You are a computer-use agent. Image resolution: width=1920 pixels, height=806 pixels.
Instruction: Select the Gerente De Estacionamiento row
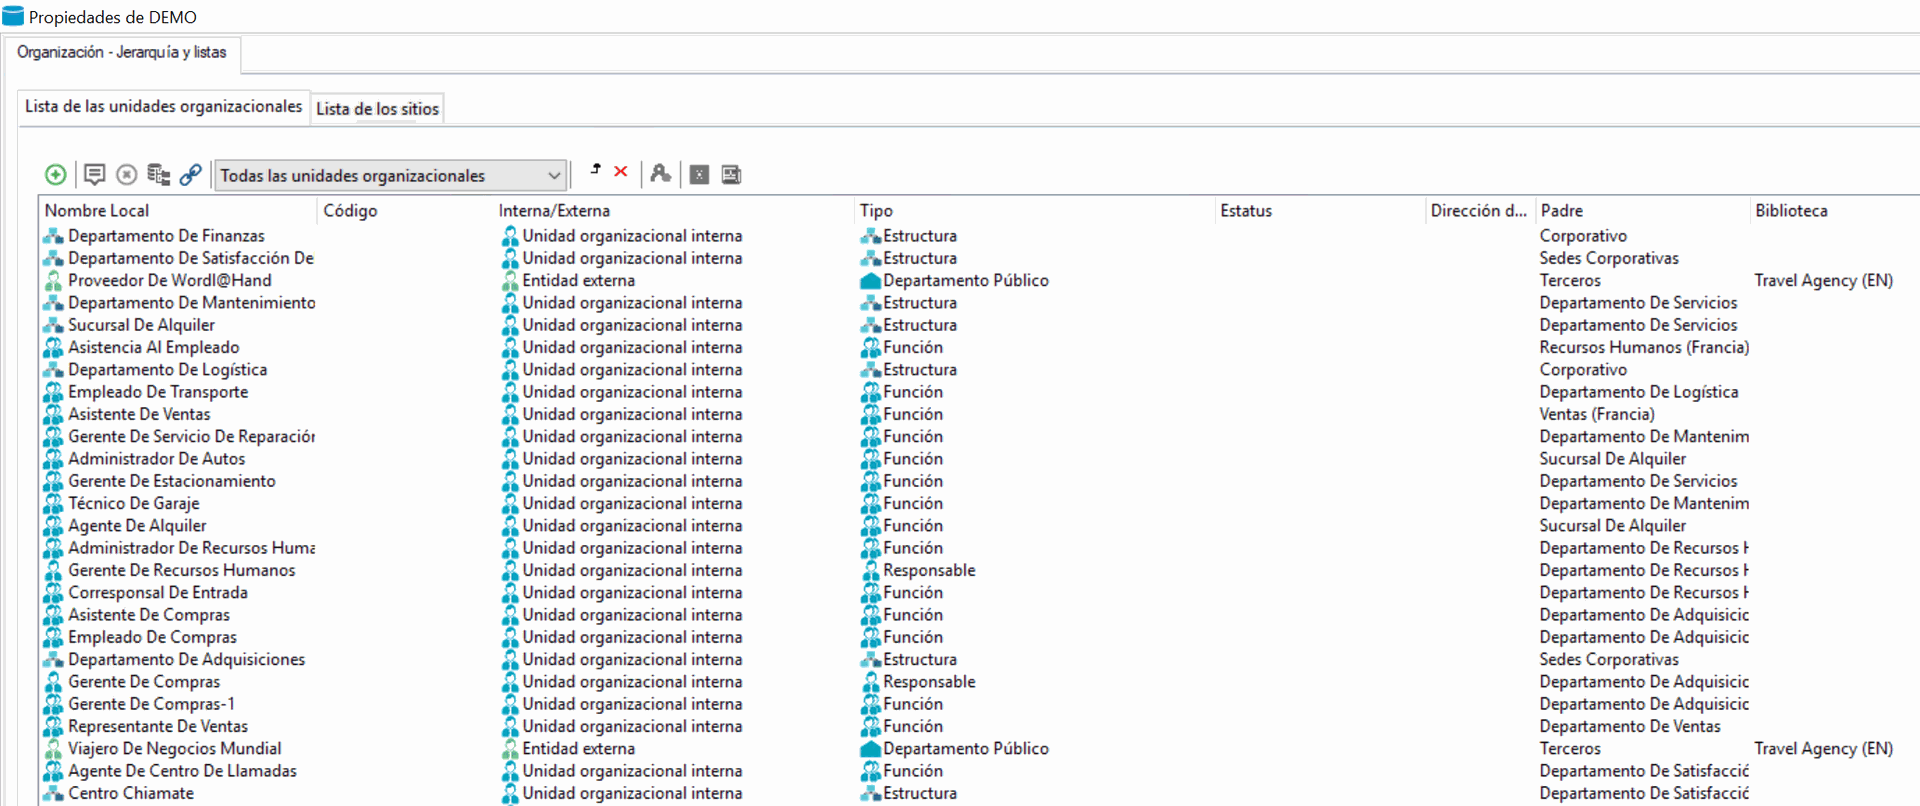click(980, 482)
